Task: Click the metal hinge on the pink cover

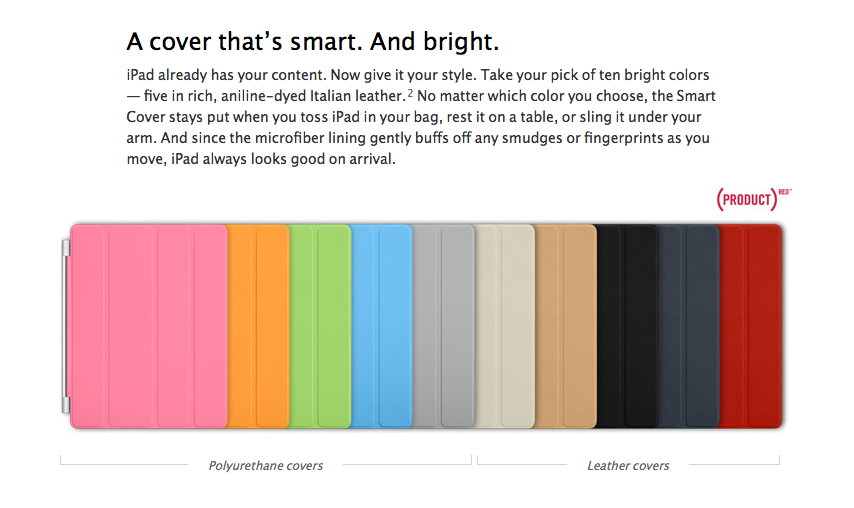Action: pos(66,326)
